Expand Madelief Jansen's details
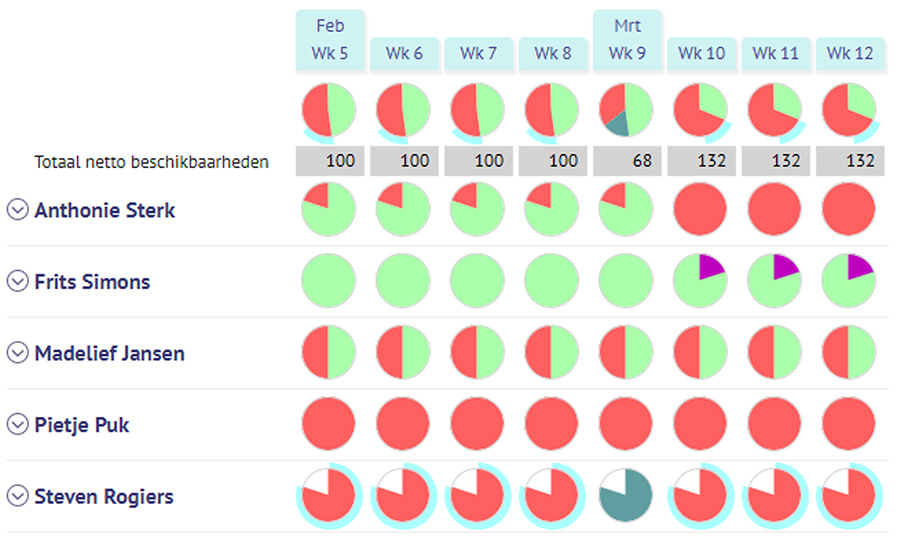Screen dimensions: 900x539 (x=17, y=354)
